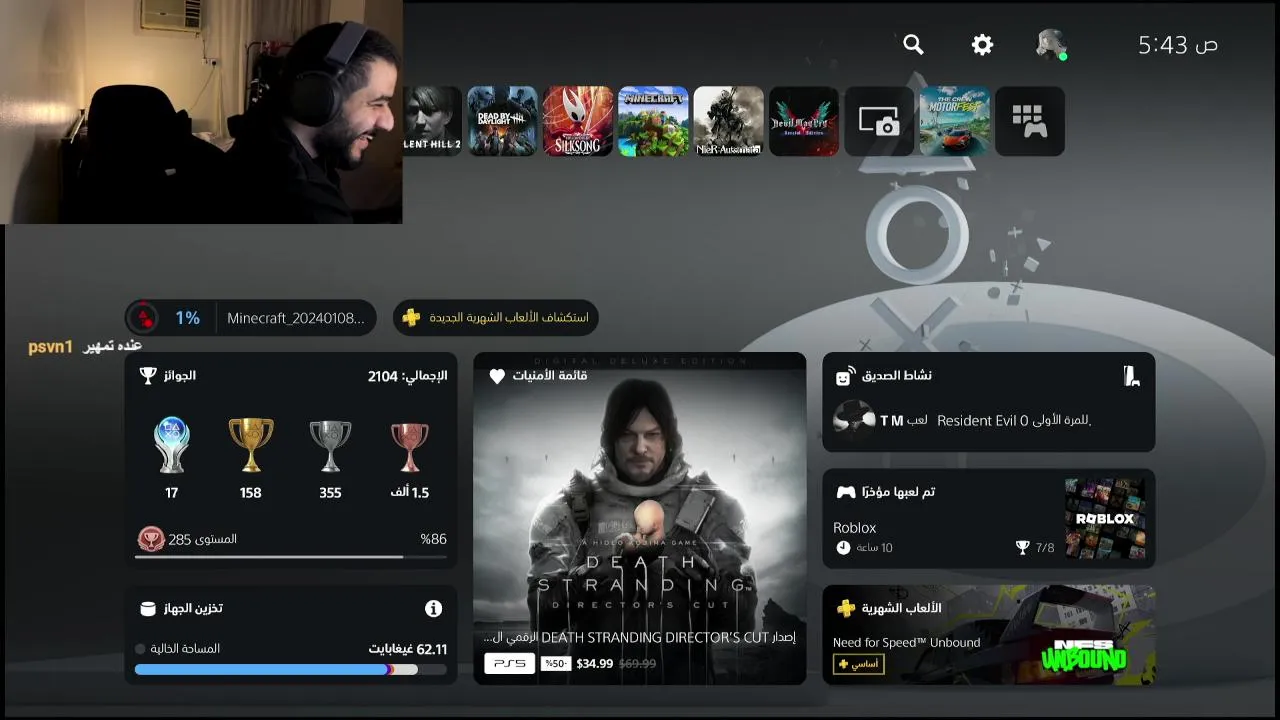Click the Essential tier badge
The image size is (1280, 720).
(x=858, y=664)
